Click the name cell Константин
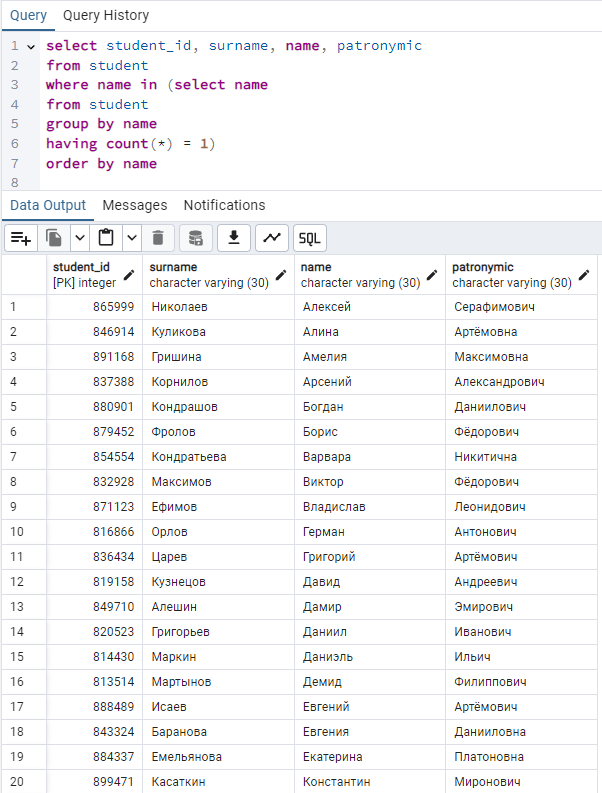Screen dimensions: 602x793 point(370,781)
